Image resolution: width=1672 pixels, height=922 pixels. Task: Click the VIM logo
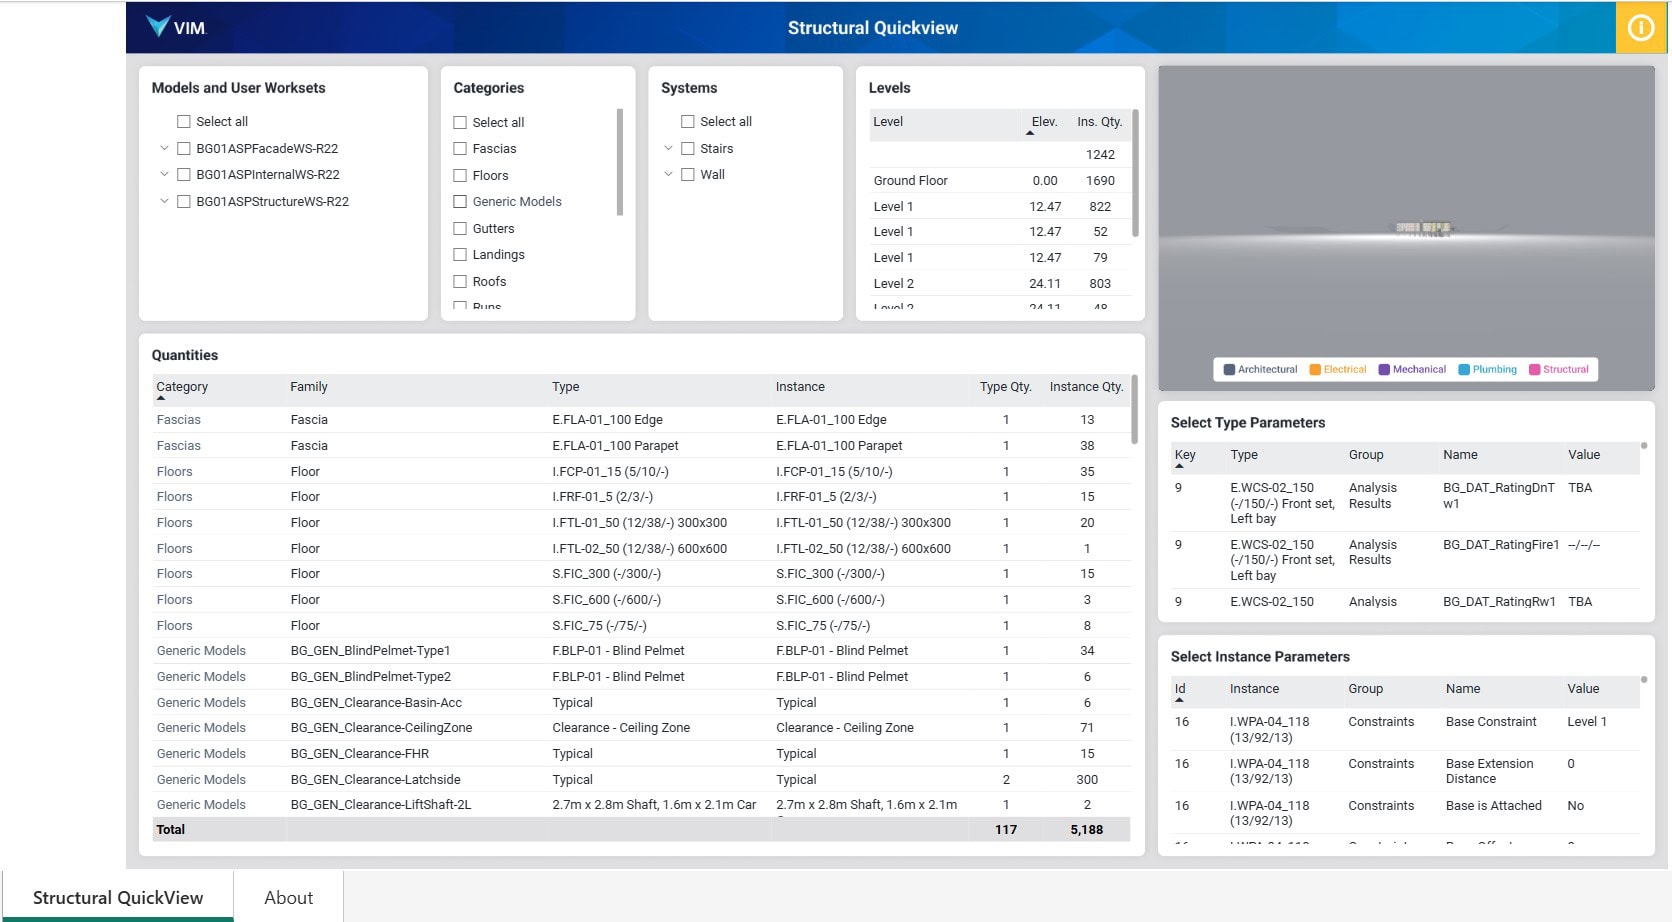[x=176, y=27]
